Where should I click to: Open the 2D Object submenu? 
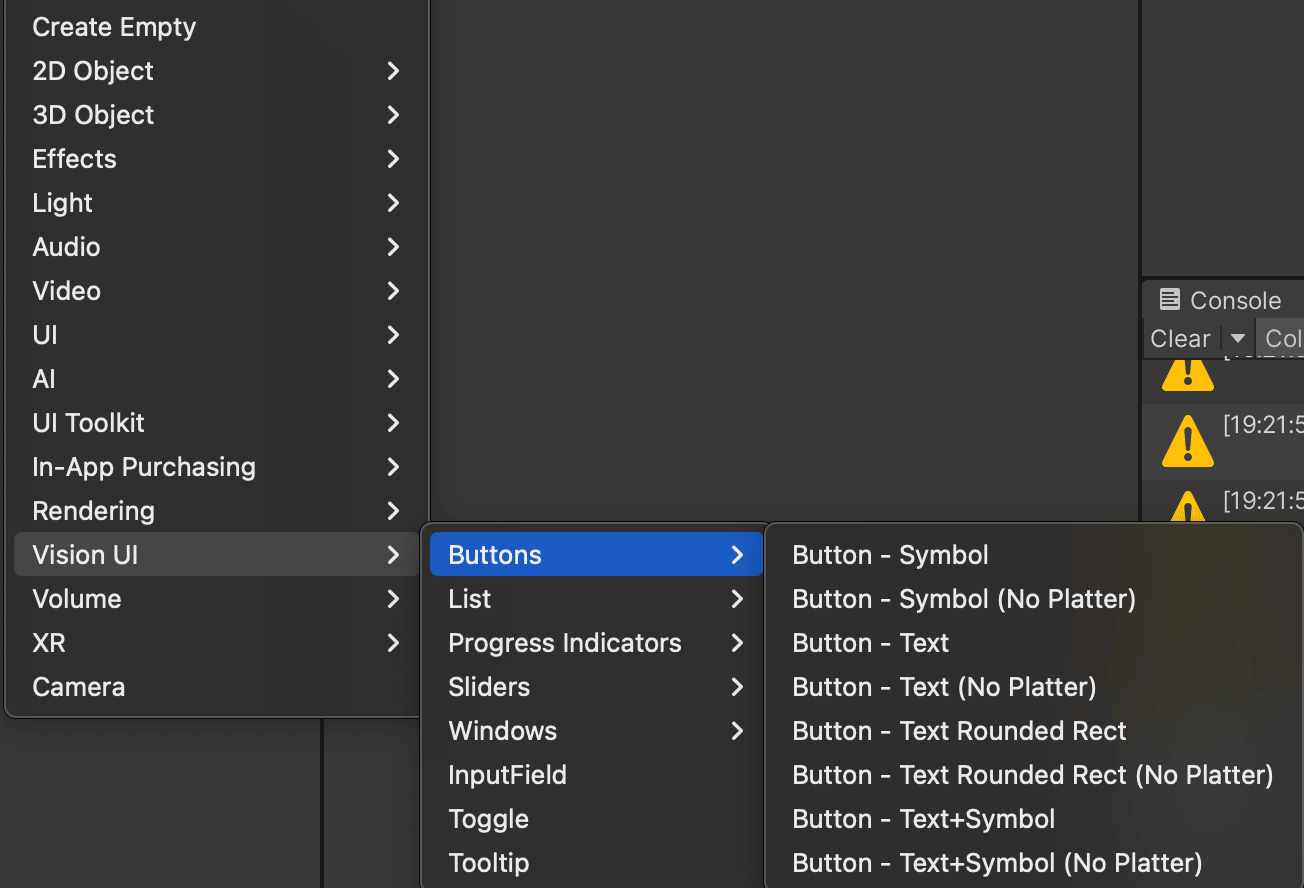tap(216, 71)
